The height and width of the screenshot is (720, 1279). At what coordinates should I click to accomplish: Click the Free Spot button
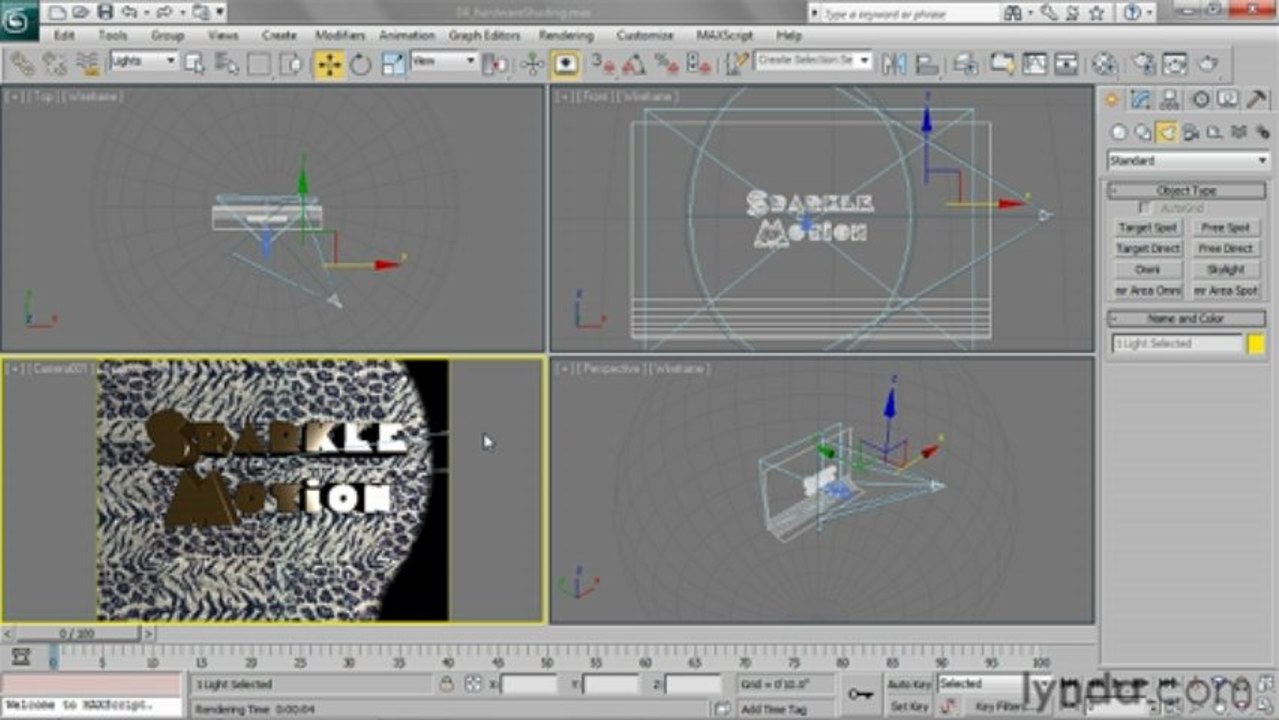(x=1225, y=228)
